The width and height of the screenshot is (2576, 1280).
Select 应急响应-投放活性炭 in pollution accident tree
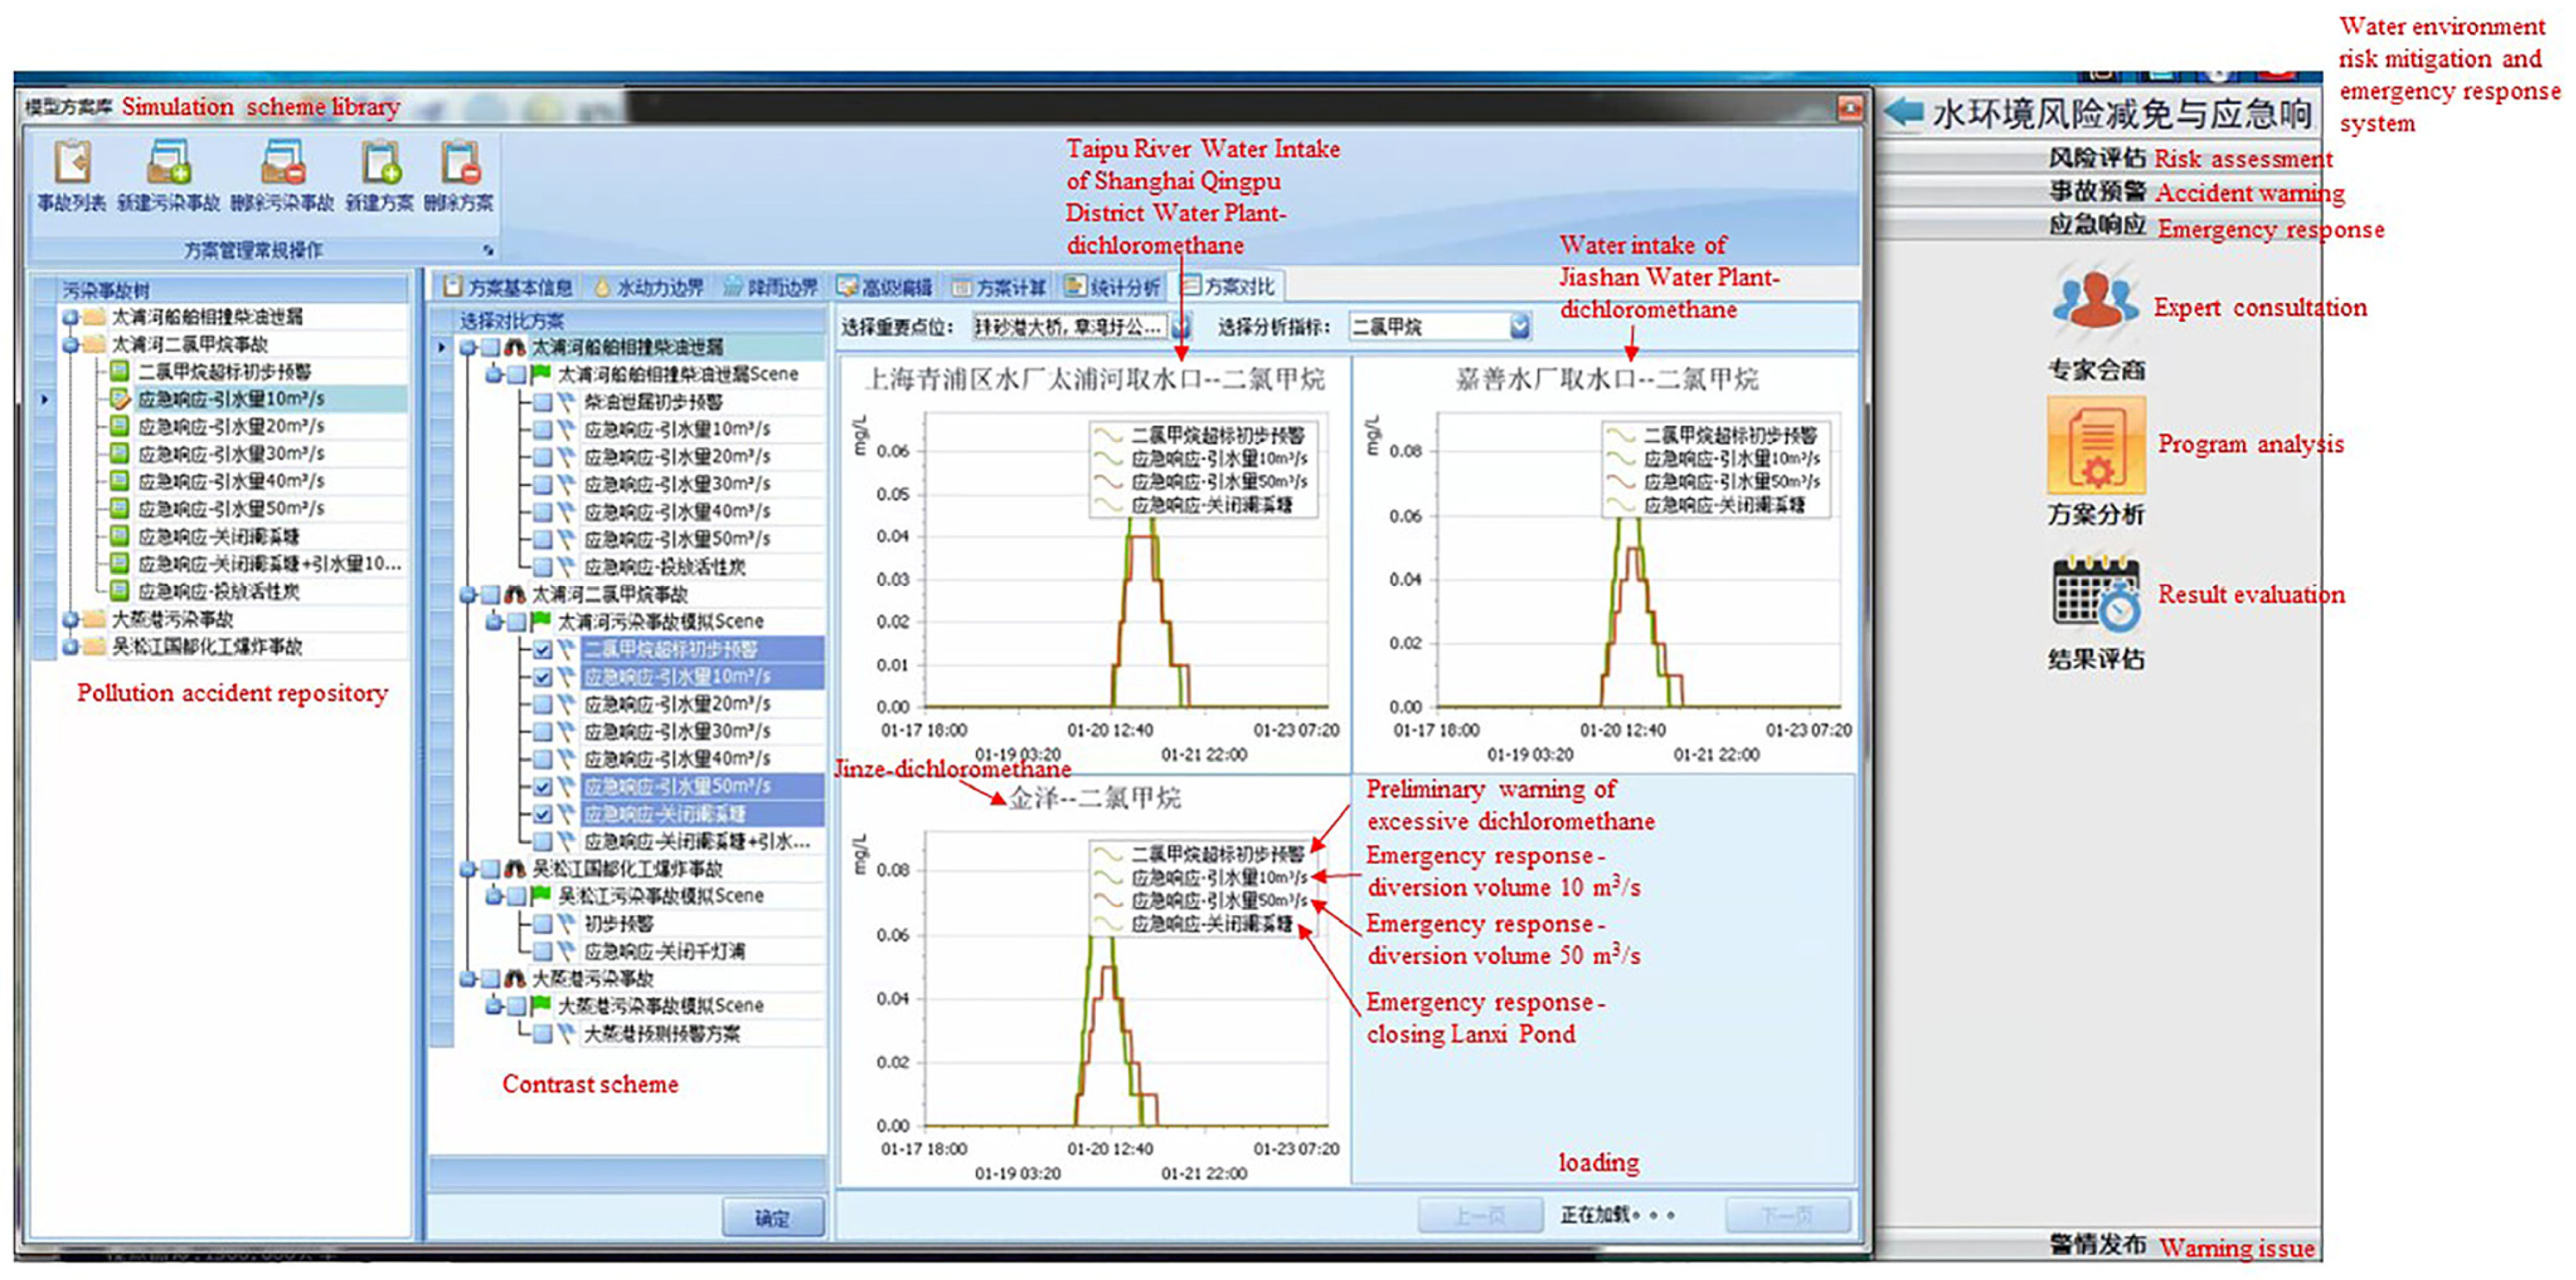click(218, 591)
